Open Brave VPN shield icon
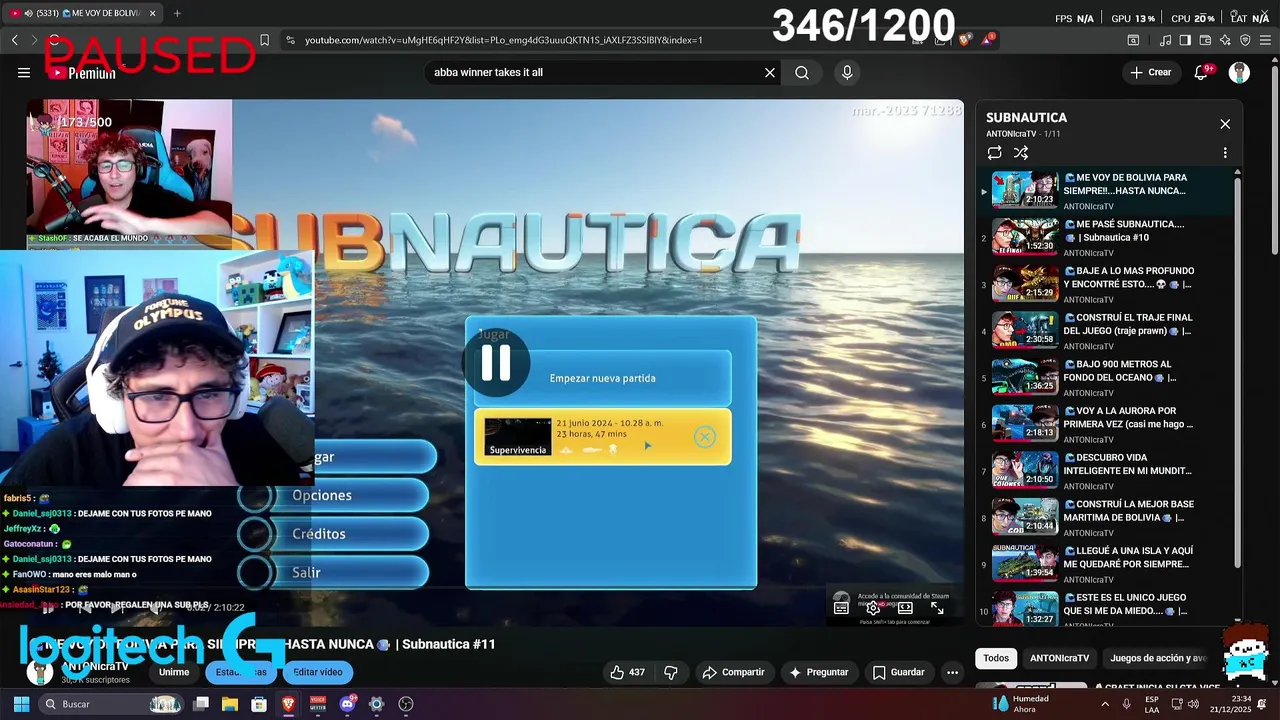1280x720 pixels. click(1245, 40)
